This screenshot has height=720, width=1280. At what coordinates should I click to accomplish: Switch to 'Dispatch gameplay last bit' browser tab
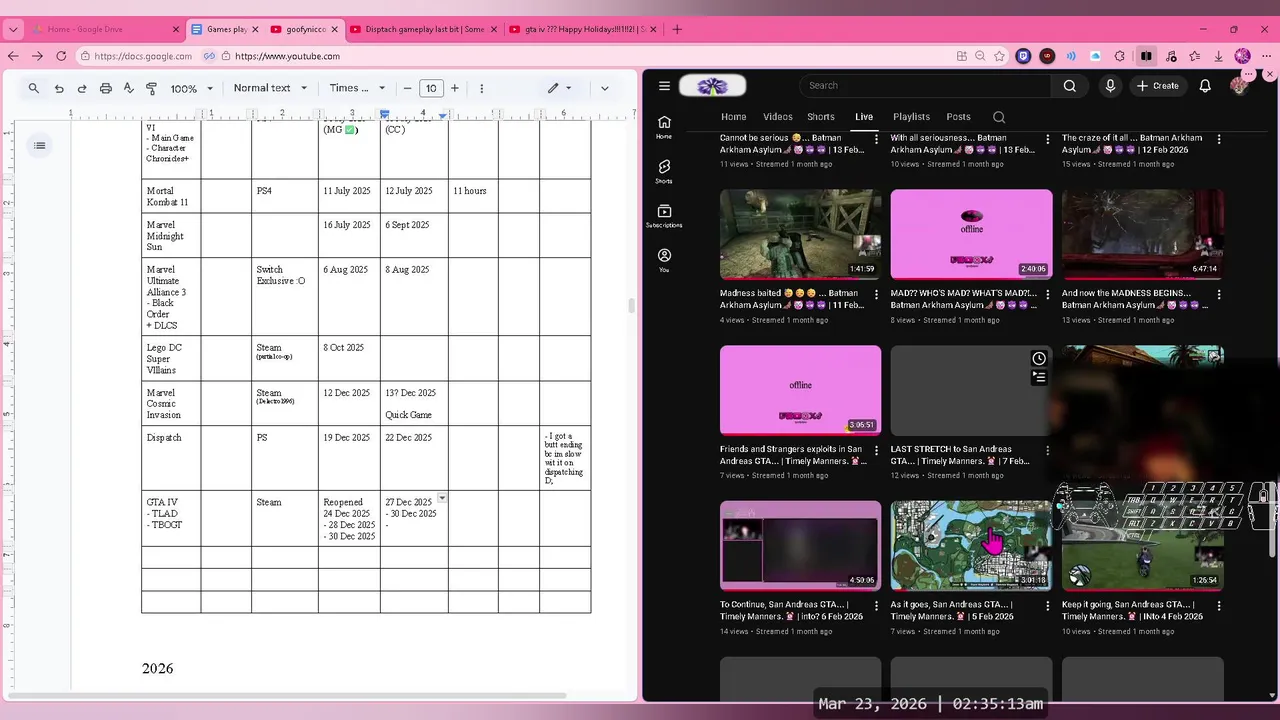click(x=424, y=29)
